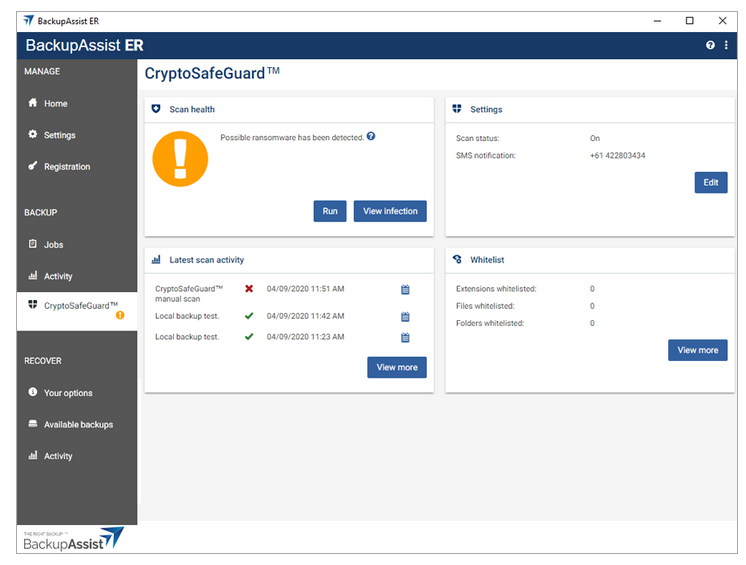The height and width of the screenshot is (565, 746).
Task: Open Available backups in sidebar
Action: pos(78,425)
